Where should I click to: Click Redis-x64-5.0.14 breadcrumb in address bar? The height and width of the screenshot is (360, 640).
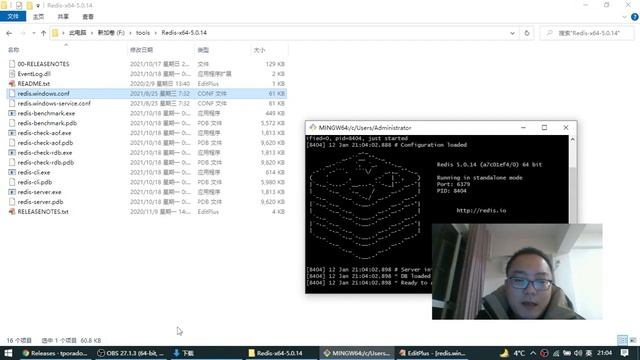(184, 33)
